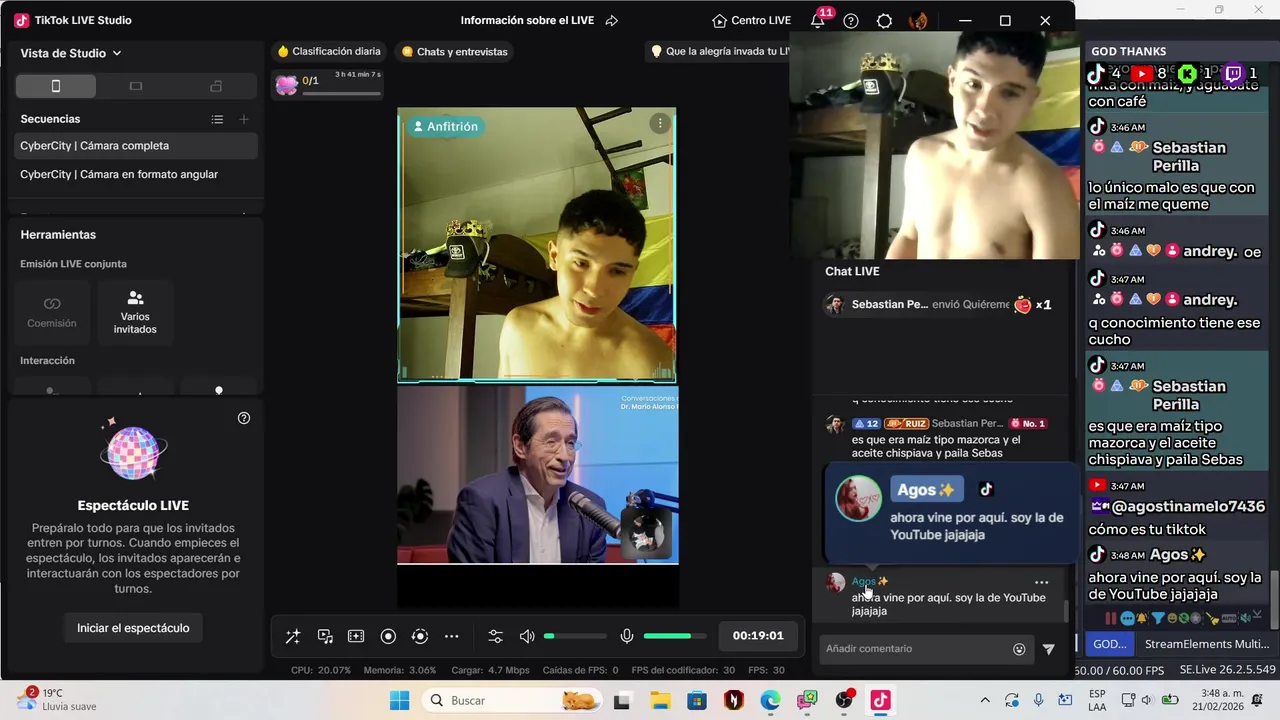Open OBS Studio from taskbar
This screenshot has height=720, width=1280.
[845, 700]
